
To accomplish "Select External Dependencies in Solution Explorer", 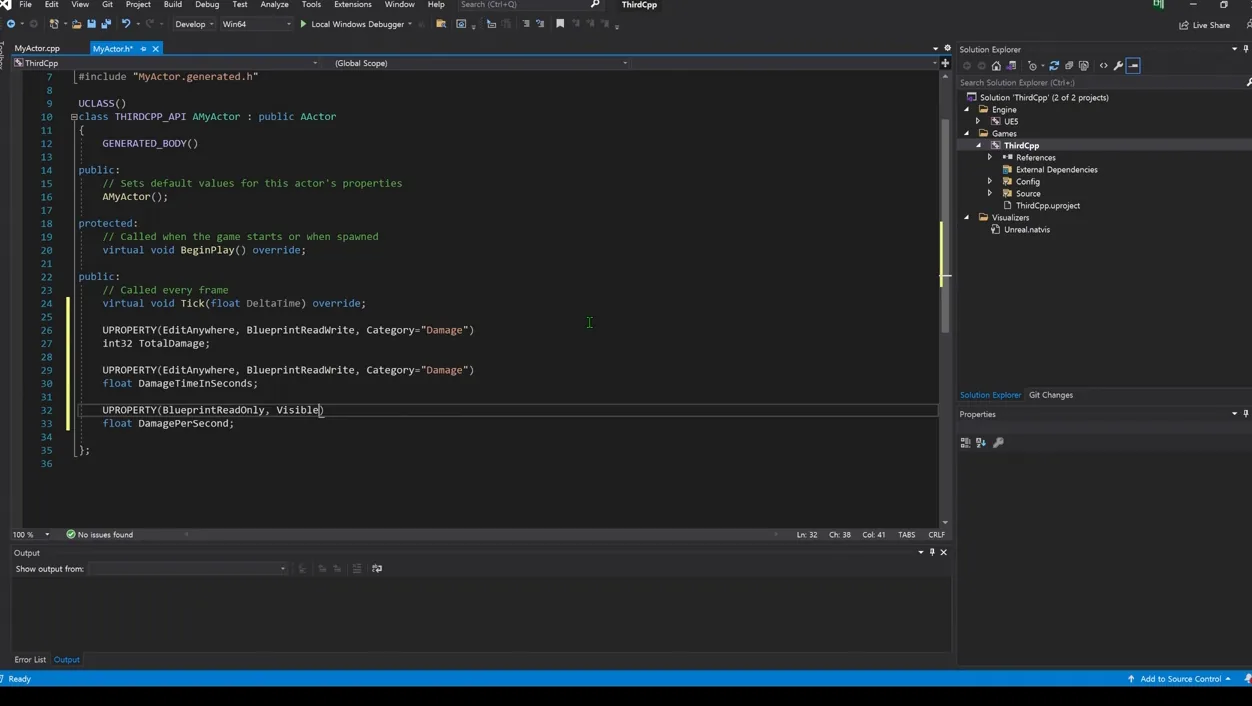I will click(1056, 170).
